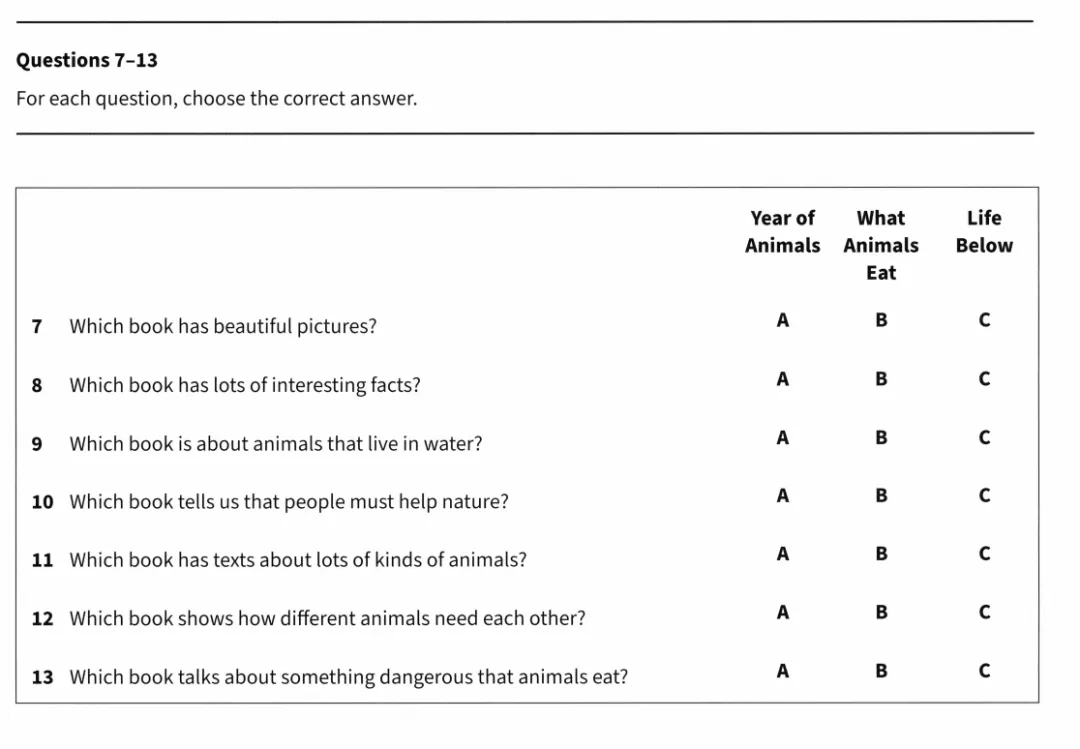This screenshot has width=1080, height=749.
Task: Pick C for question 13
Action: tap(984, 671)
